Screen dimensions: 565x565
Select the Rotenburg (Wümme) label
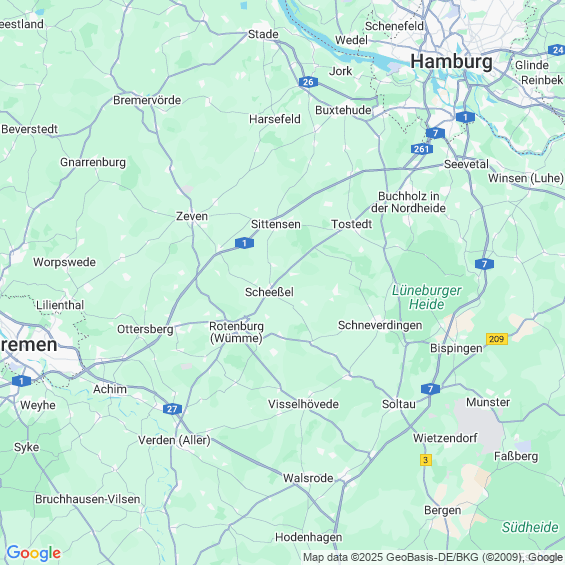pos(236,332)
